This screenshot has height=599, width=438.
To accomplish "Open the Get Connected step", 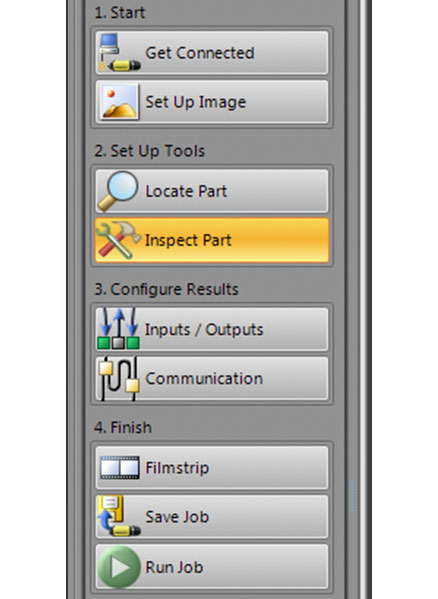I will click(212, 53).
